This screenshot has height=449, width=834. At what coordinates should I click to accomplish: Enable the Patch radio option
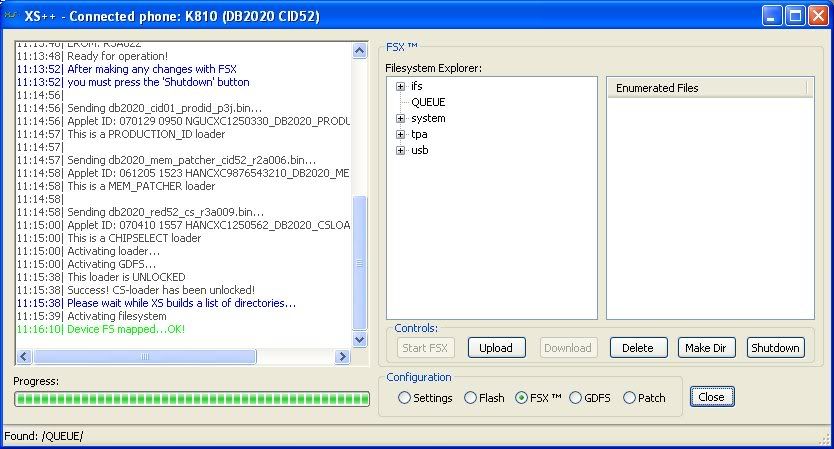tap(629, 398)
